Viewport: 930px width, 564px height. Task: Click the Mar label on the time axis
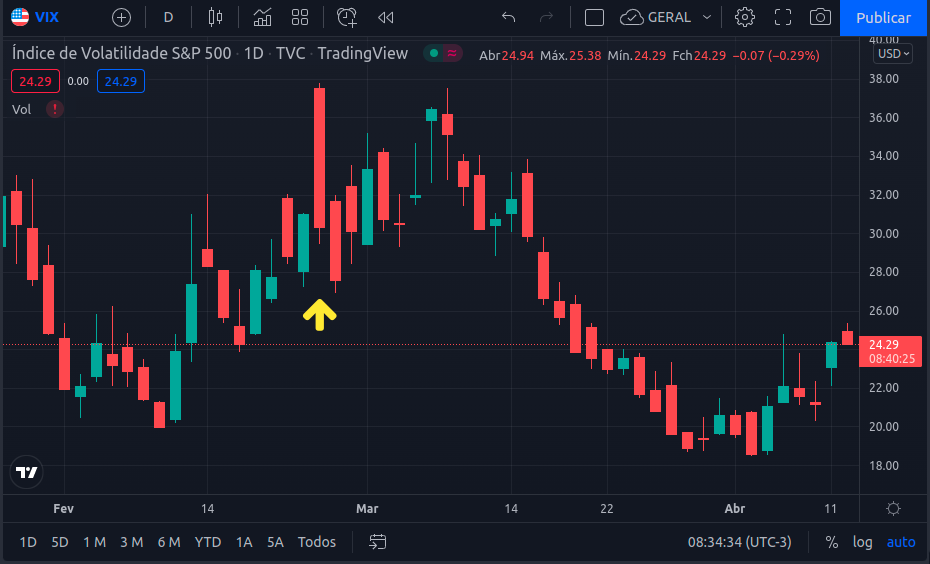pos(367,508)
